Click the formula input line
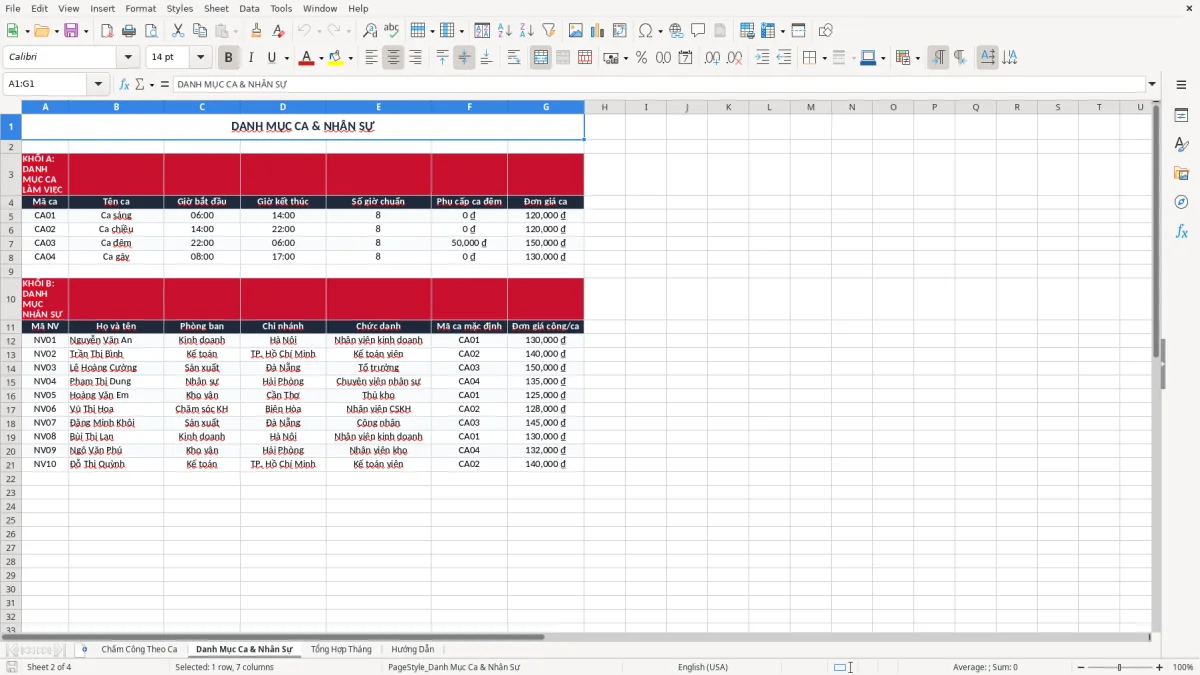 tap(659, 84)
